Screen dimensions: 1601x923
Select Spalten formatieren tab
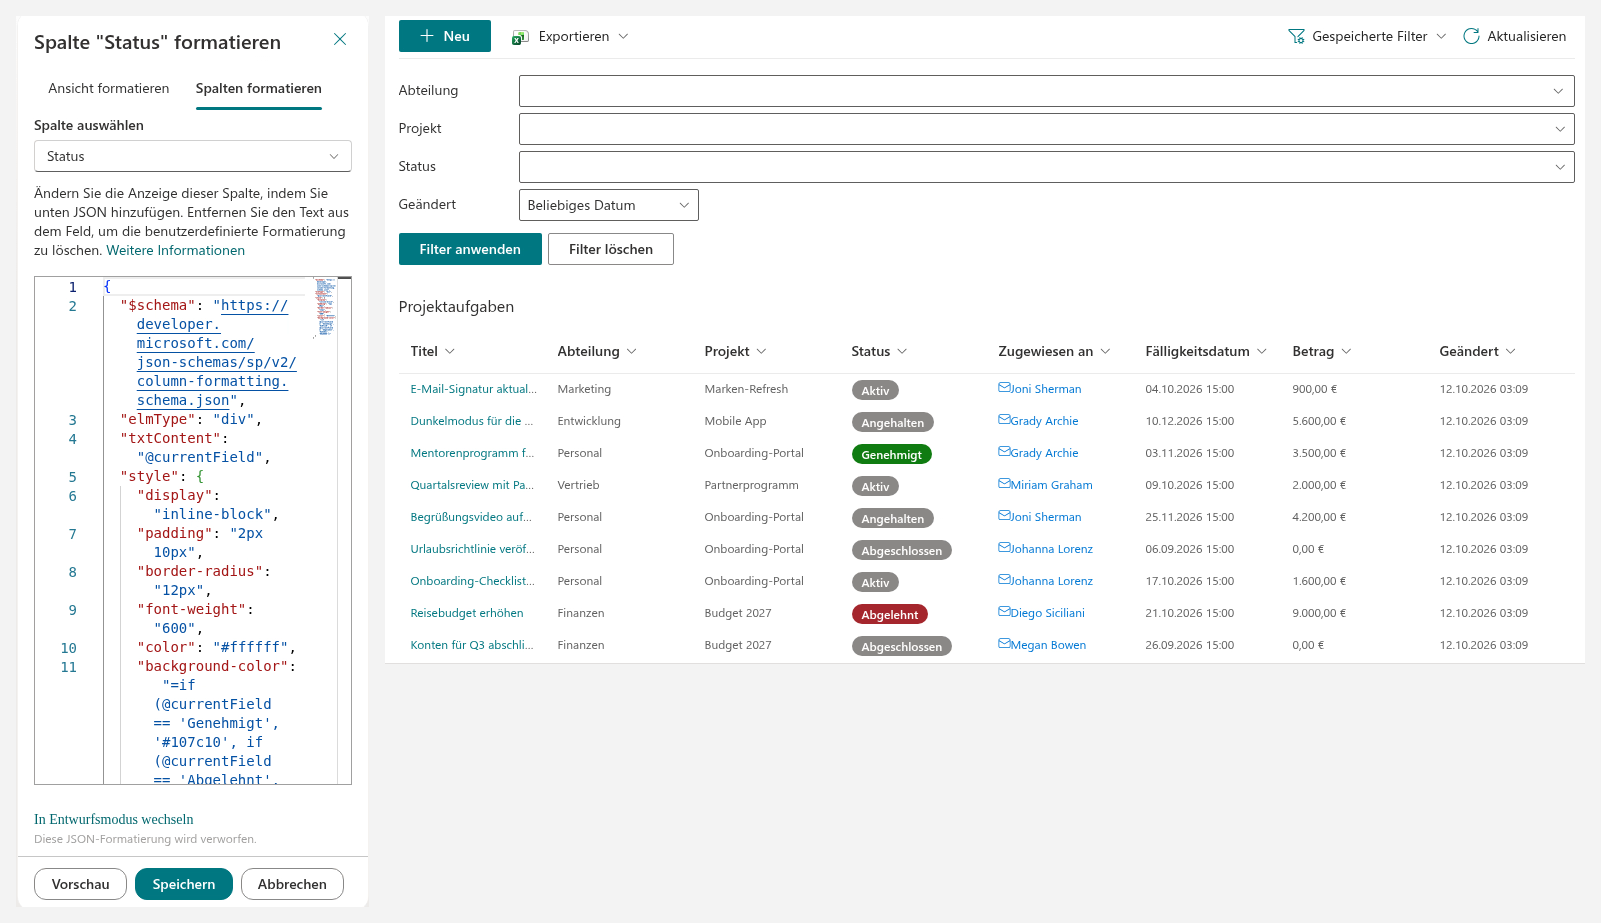pyautogui.click(x=259, y=88)
